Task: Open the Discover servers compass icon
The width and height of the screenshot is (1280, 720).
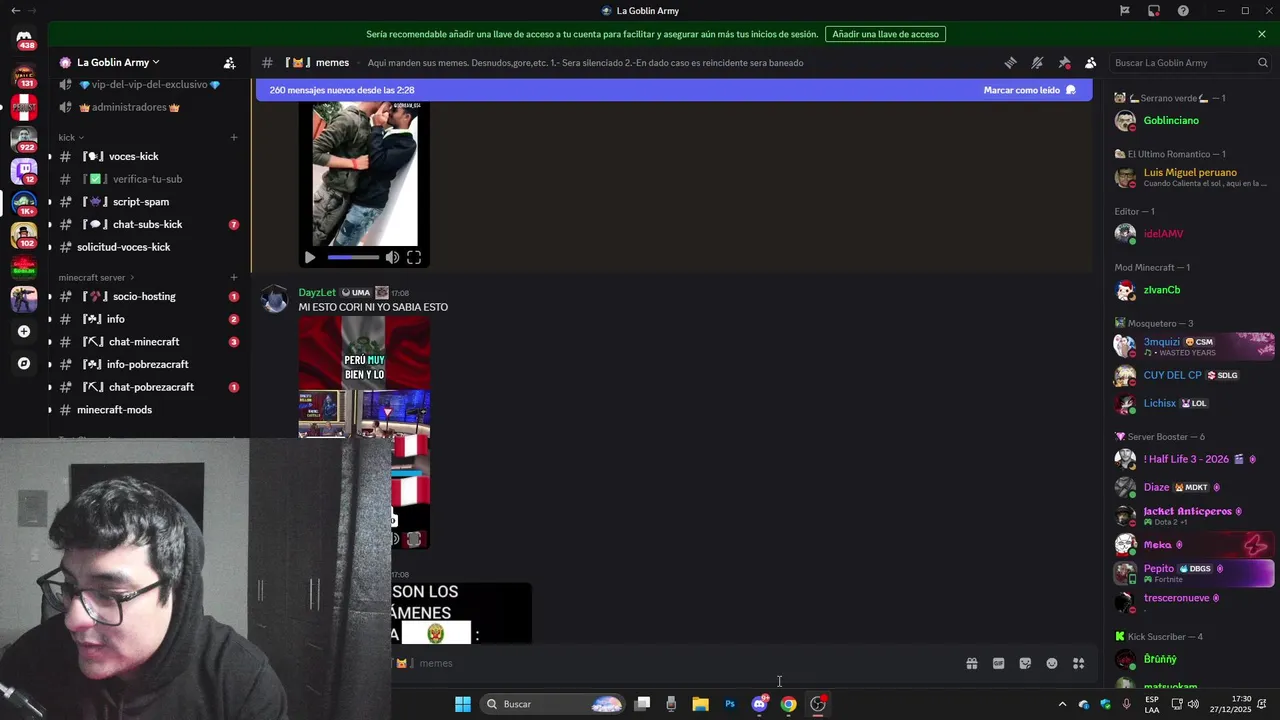Action: coord(24,364)
